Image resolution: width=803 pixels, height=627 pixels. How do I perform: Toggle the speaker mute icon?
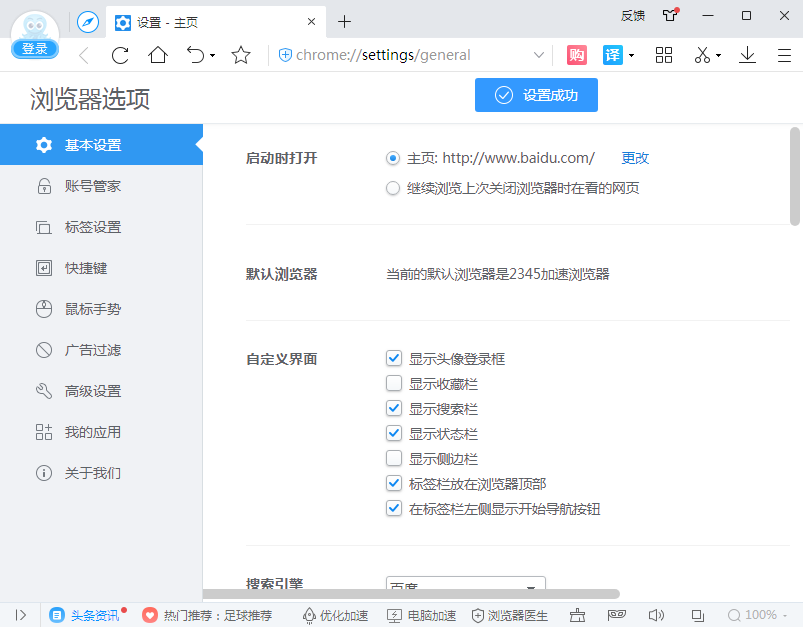pos(656,615)
